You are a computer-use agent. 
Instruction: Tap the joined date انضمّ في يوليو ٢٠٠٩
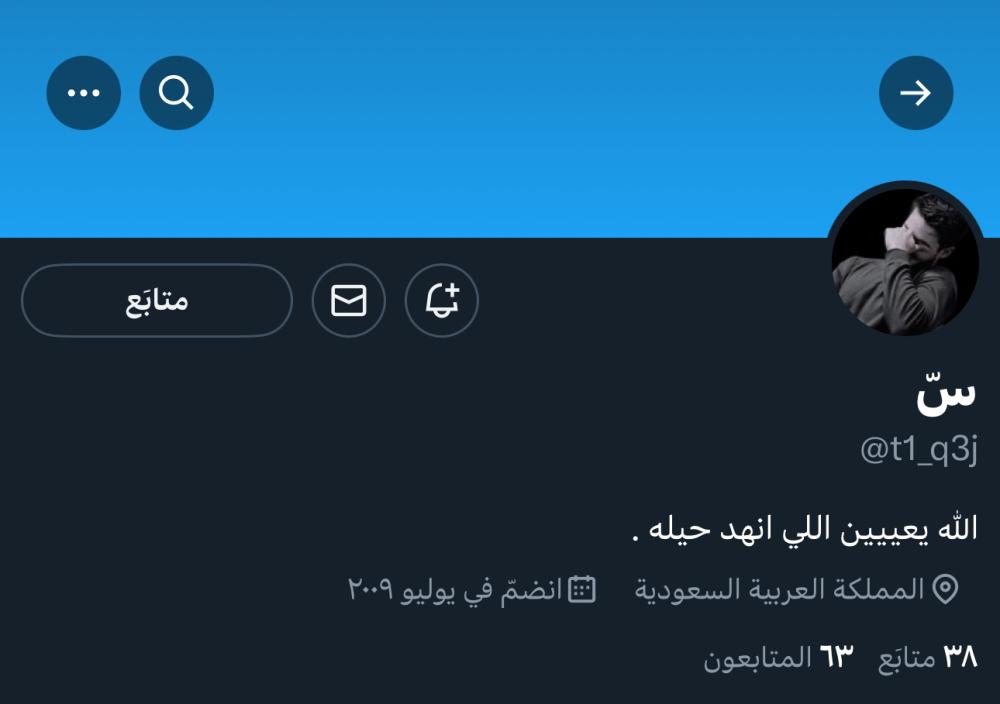455,589
